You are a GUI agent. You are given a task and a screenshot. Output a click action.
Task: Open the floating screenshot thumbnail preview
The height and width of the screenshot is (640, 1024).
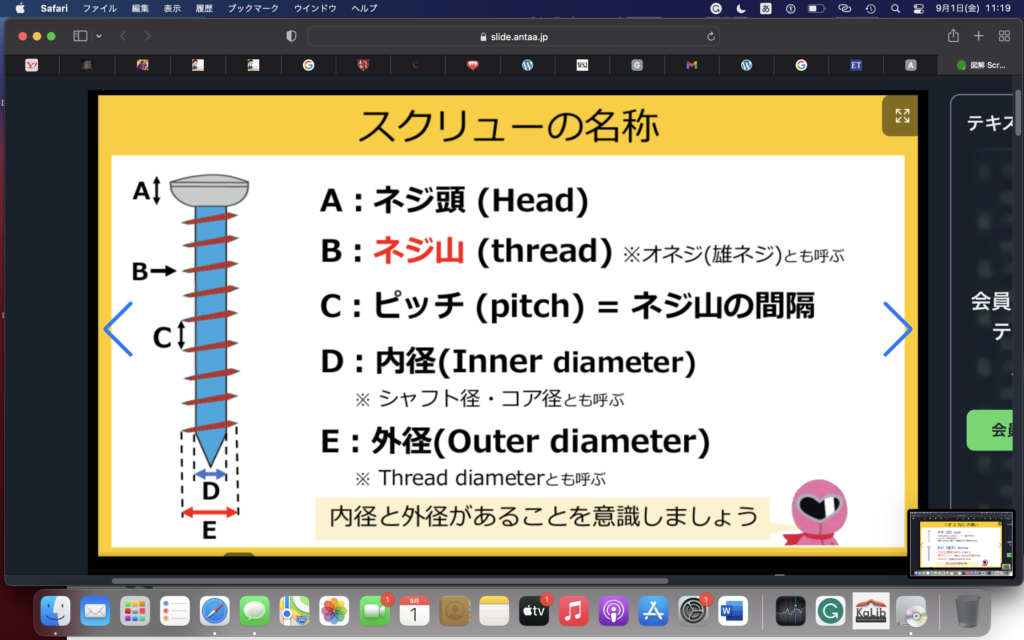963,543
